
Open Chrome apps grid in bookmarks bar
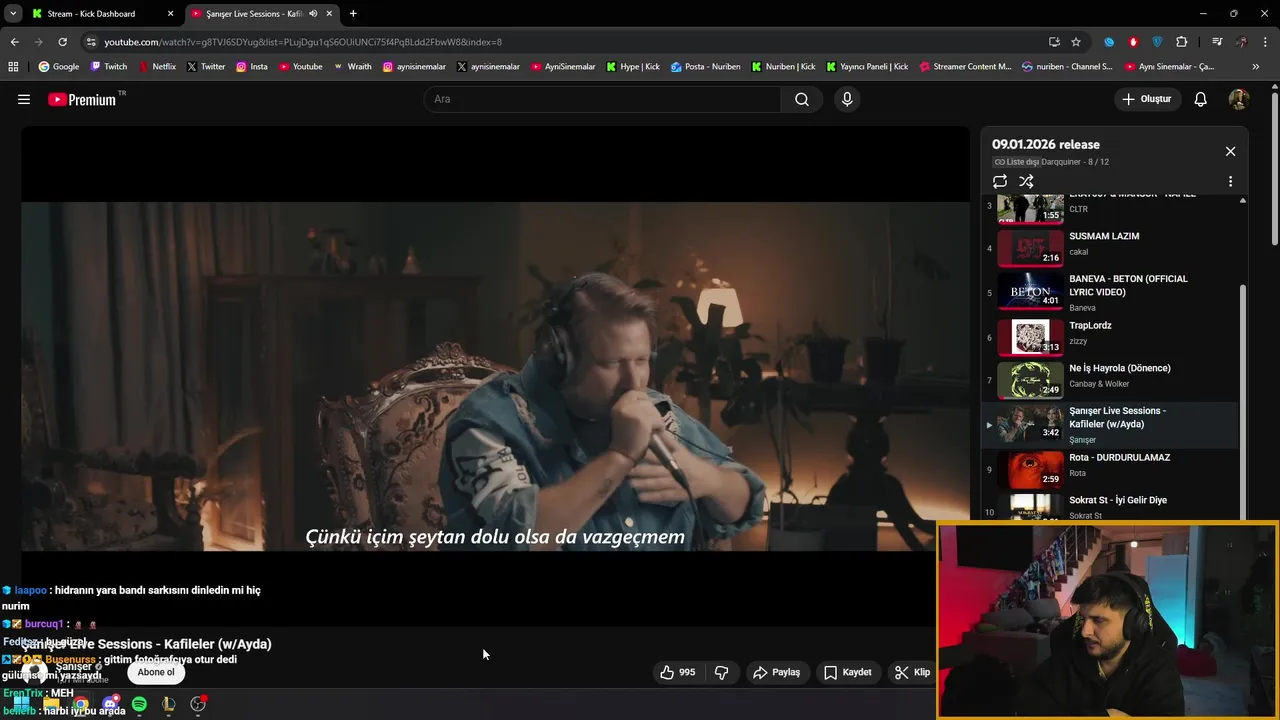(13, 67)
